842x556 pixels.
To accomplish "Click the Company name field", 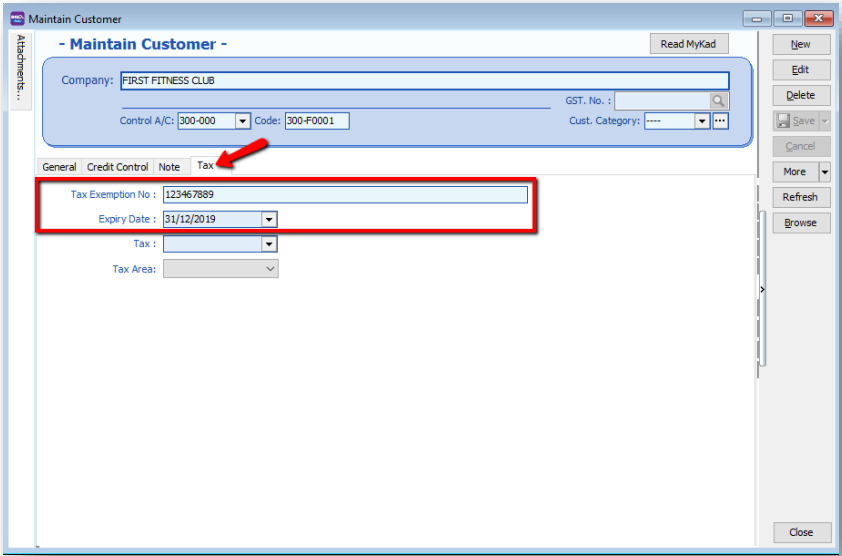I will pyautogui.click(x=424, y=81).
